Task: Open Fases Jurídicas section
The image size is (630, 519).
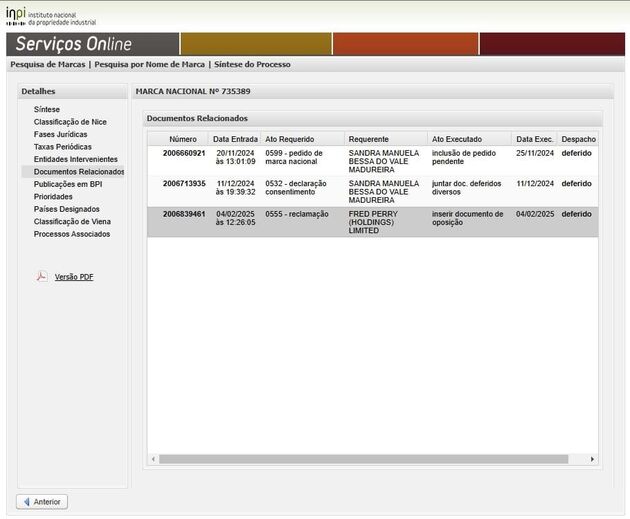Action: click(60, 134)
